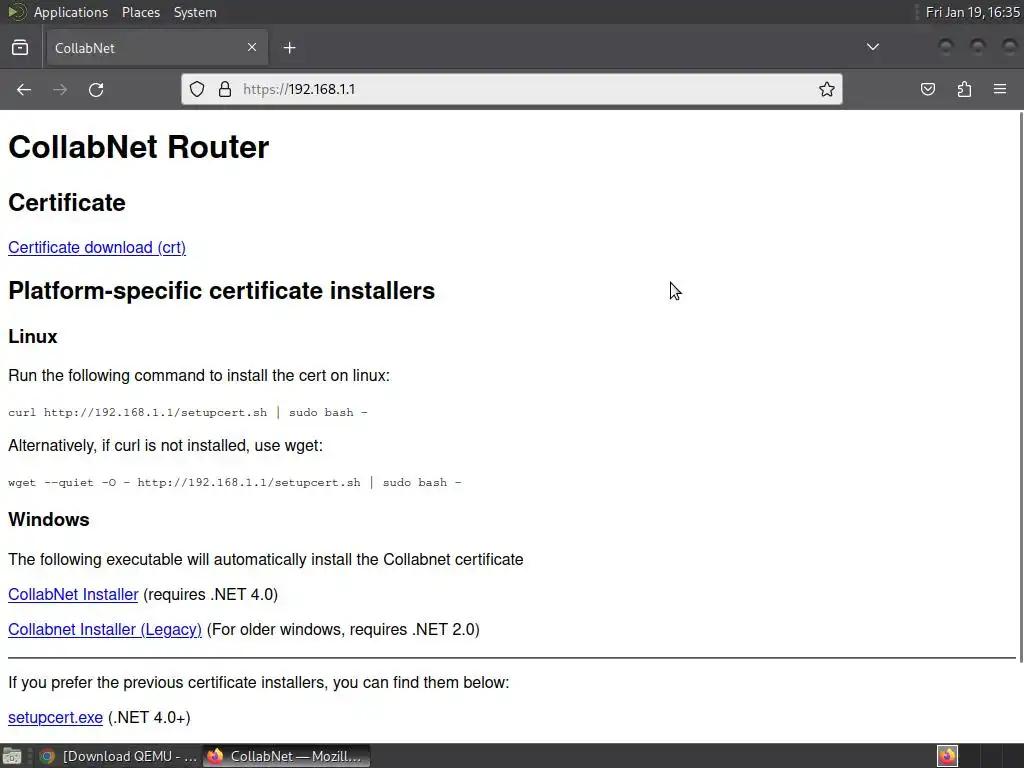Viewport: 1024px width, 768px height.
Task: Reload the current page
Action: tap(96, 89)
